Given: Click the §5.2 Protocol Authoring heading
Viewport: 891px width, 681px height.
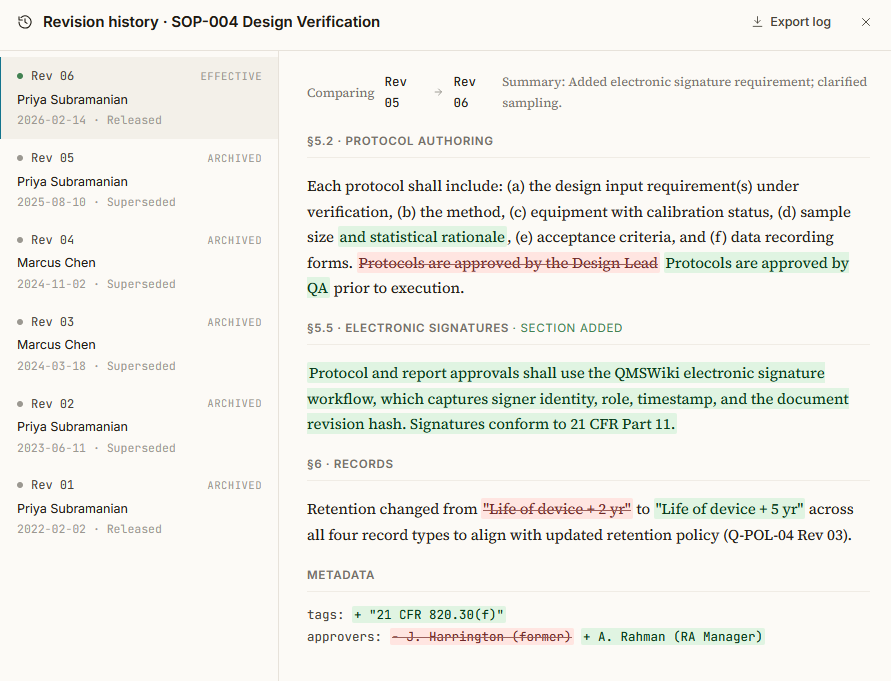Looking at the screenshot, I should point(400,141).
